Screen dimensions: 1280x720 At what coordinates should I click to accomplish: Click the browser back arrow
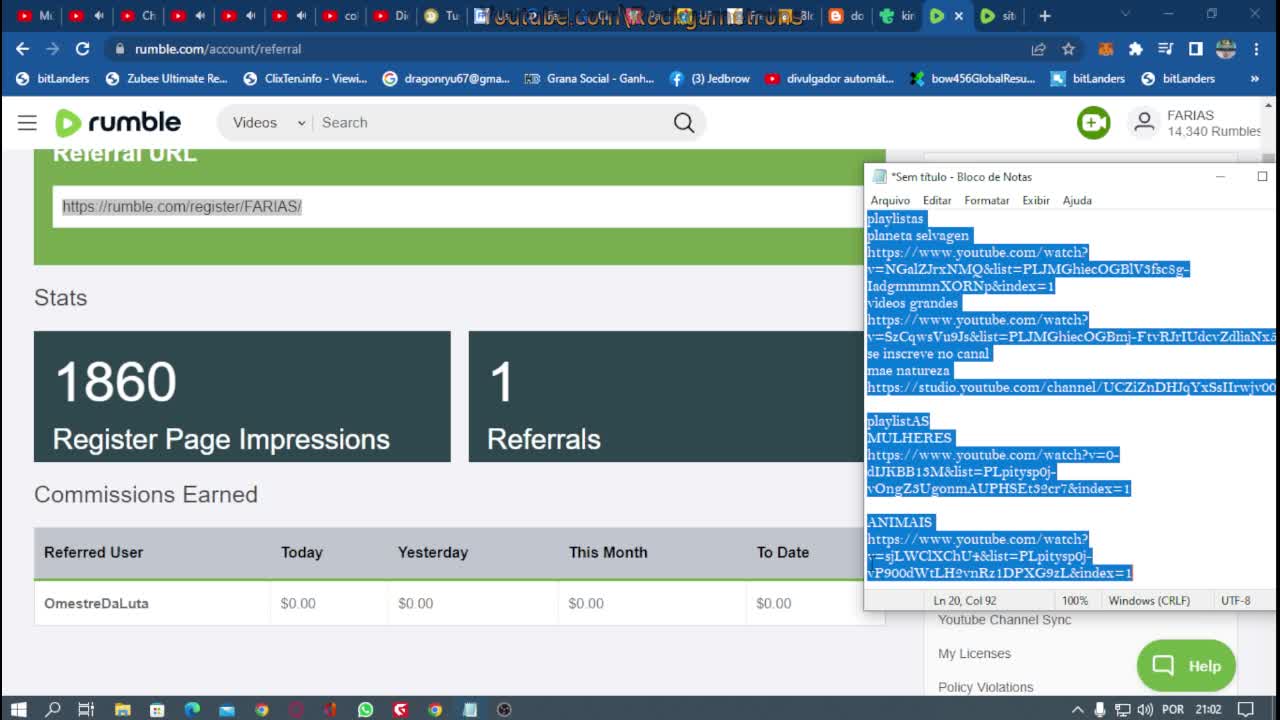23,48
